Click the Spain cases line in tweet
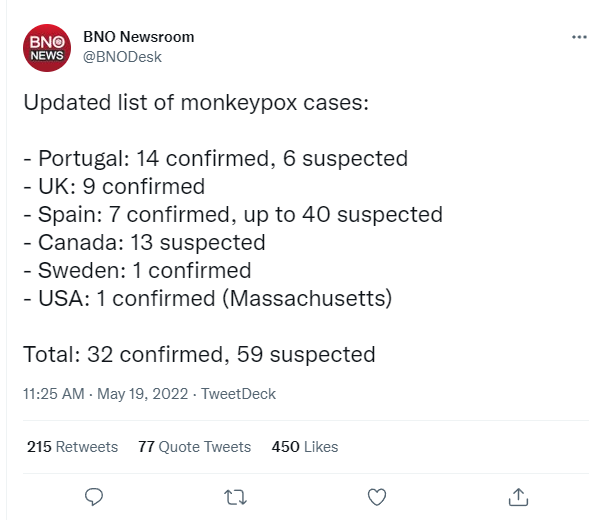604x520 pixels. click(x=232, y=214)
